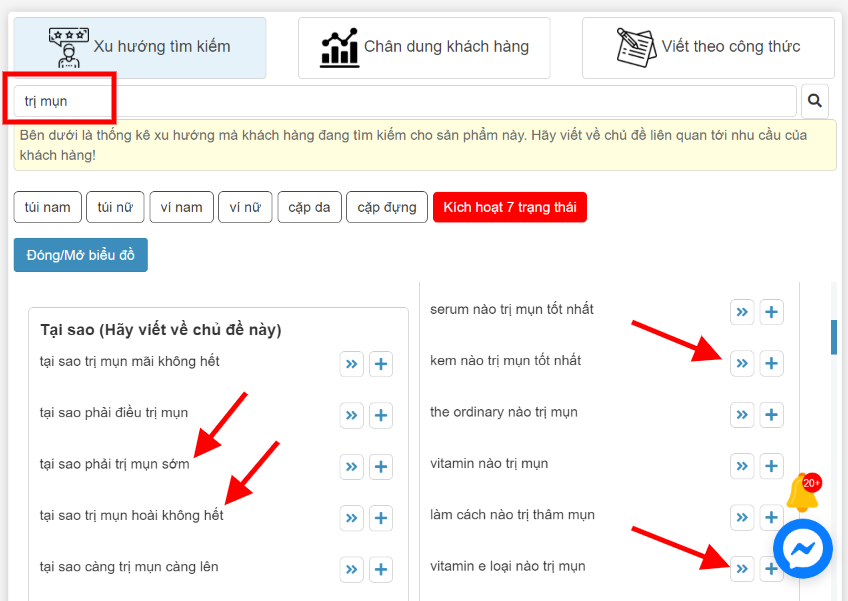Add 'vitamin nào trị mụn' with plus
Screen dimensions: 848x601
(771, 466)
